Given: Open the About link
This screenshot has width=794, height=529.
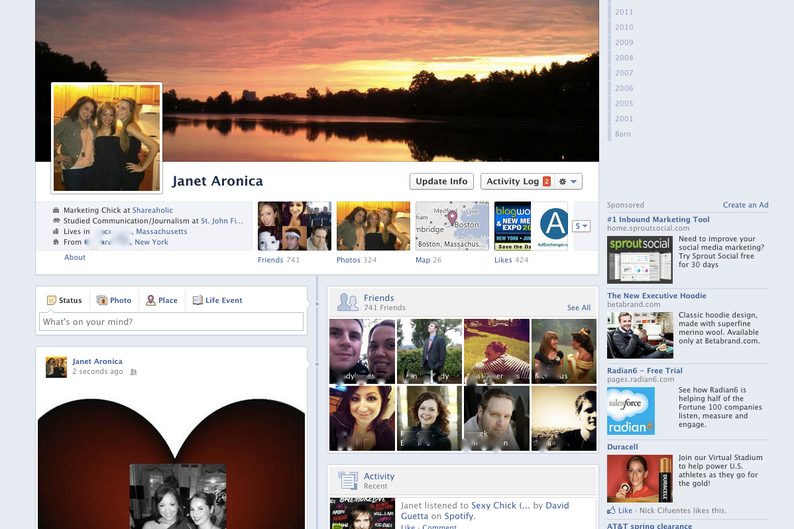Looking at the screenshot, I should [x=74, y=257].
